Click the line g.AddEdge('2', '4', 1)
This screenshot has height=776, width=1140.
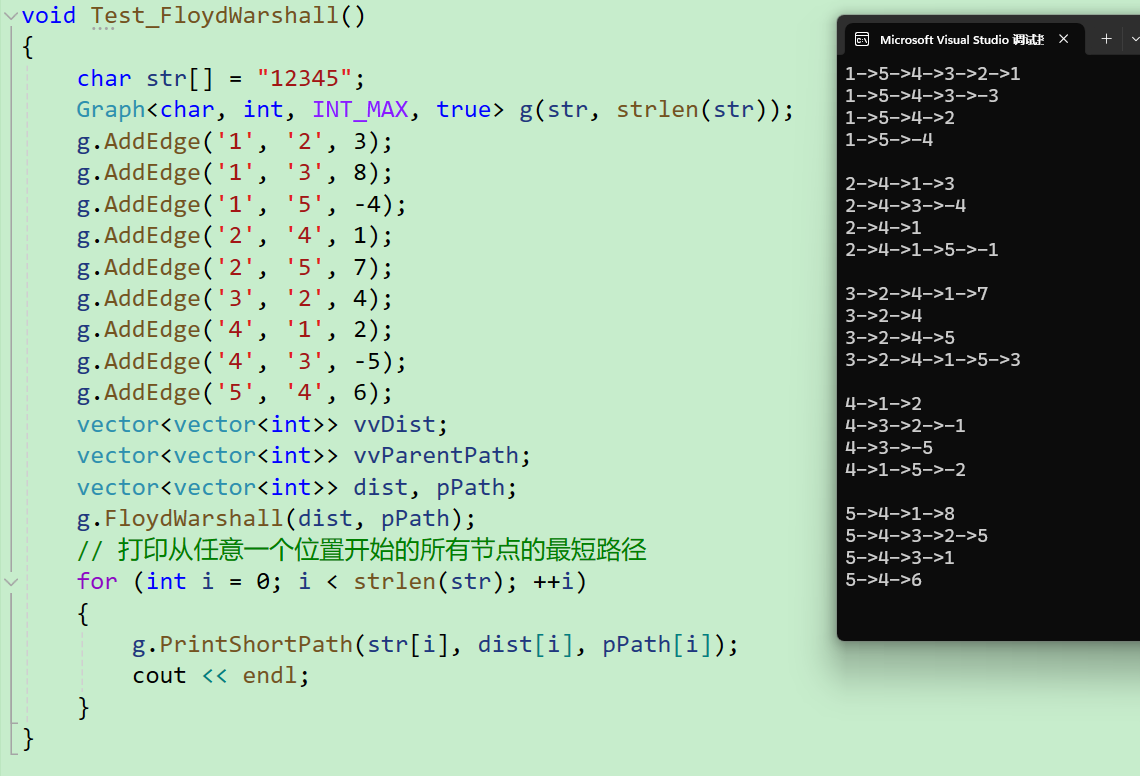(234, 235)
